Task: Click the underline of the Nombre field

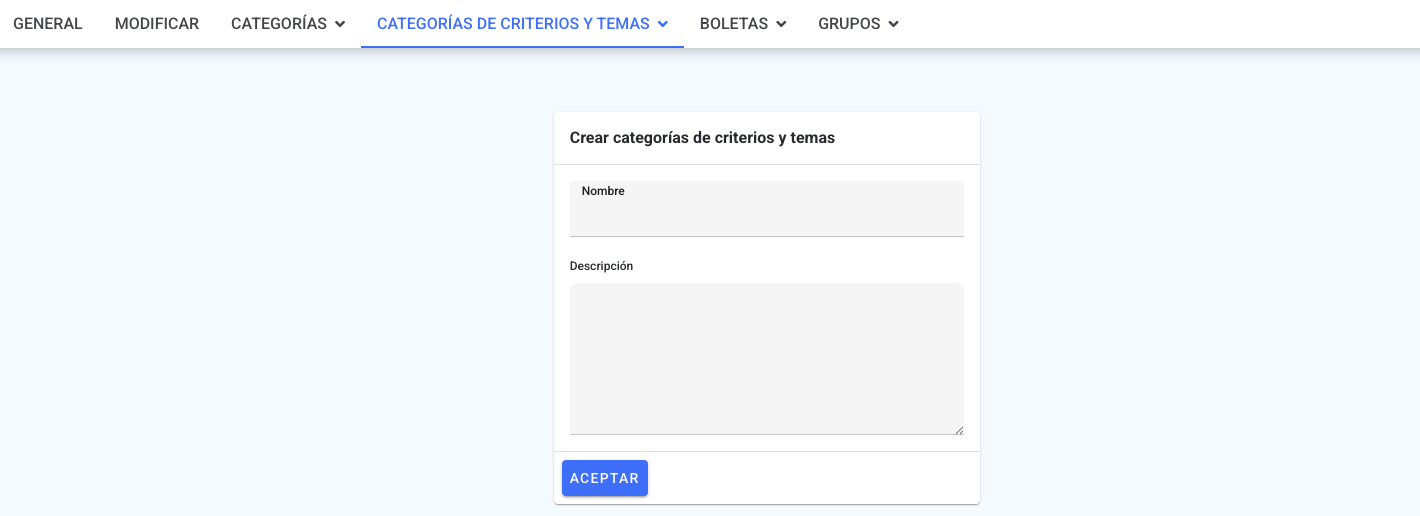Action: point(767,236)
